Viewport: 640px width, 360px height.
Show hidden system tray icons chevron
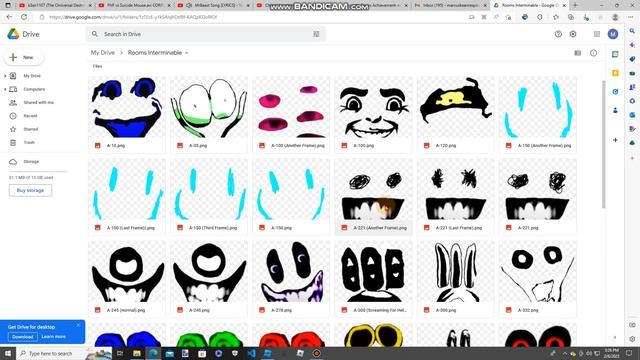[x=564, y=353]
